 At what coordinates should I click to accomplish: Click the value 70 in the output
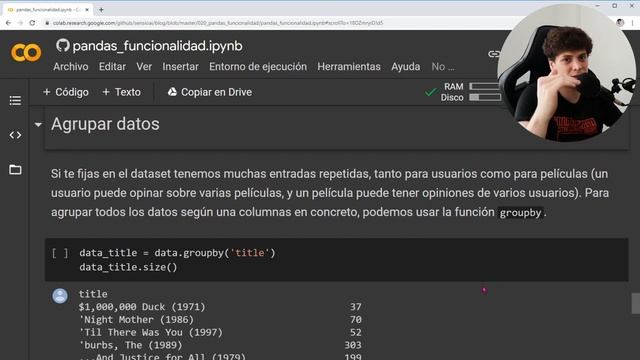[356, 319]
